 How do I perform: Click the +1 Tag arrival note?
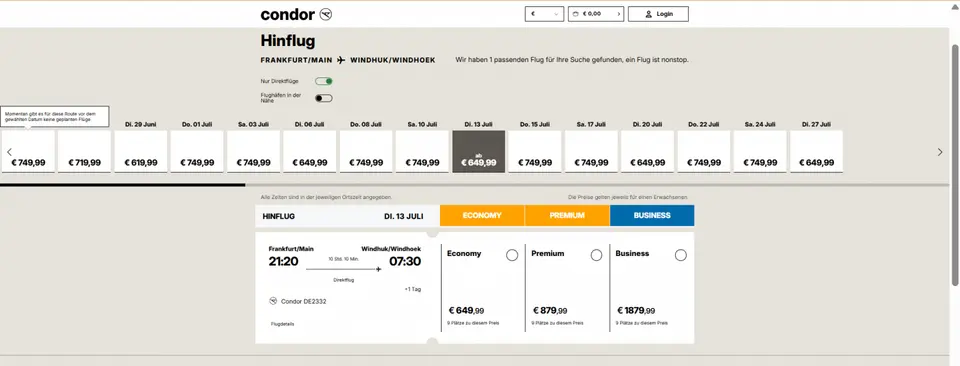(x=413, y=289)
